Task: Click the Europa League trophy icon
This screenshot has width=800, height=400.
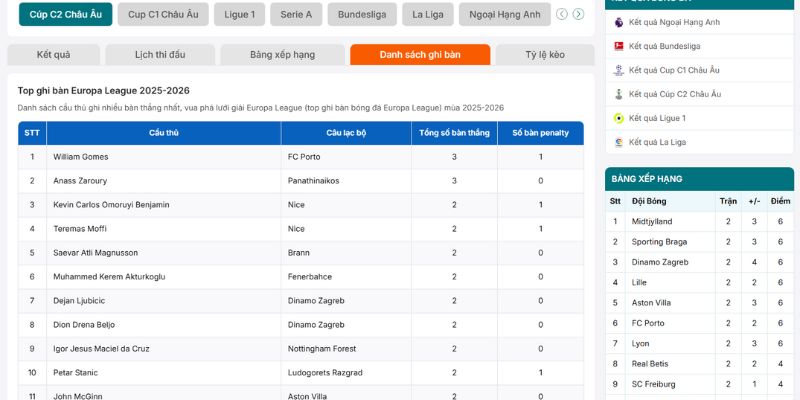Action: pyautogui.click(x=619, y=94)
